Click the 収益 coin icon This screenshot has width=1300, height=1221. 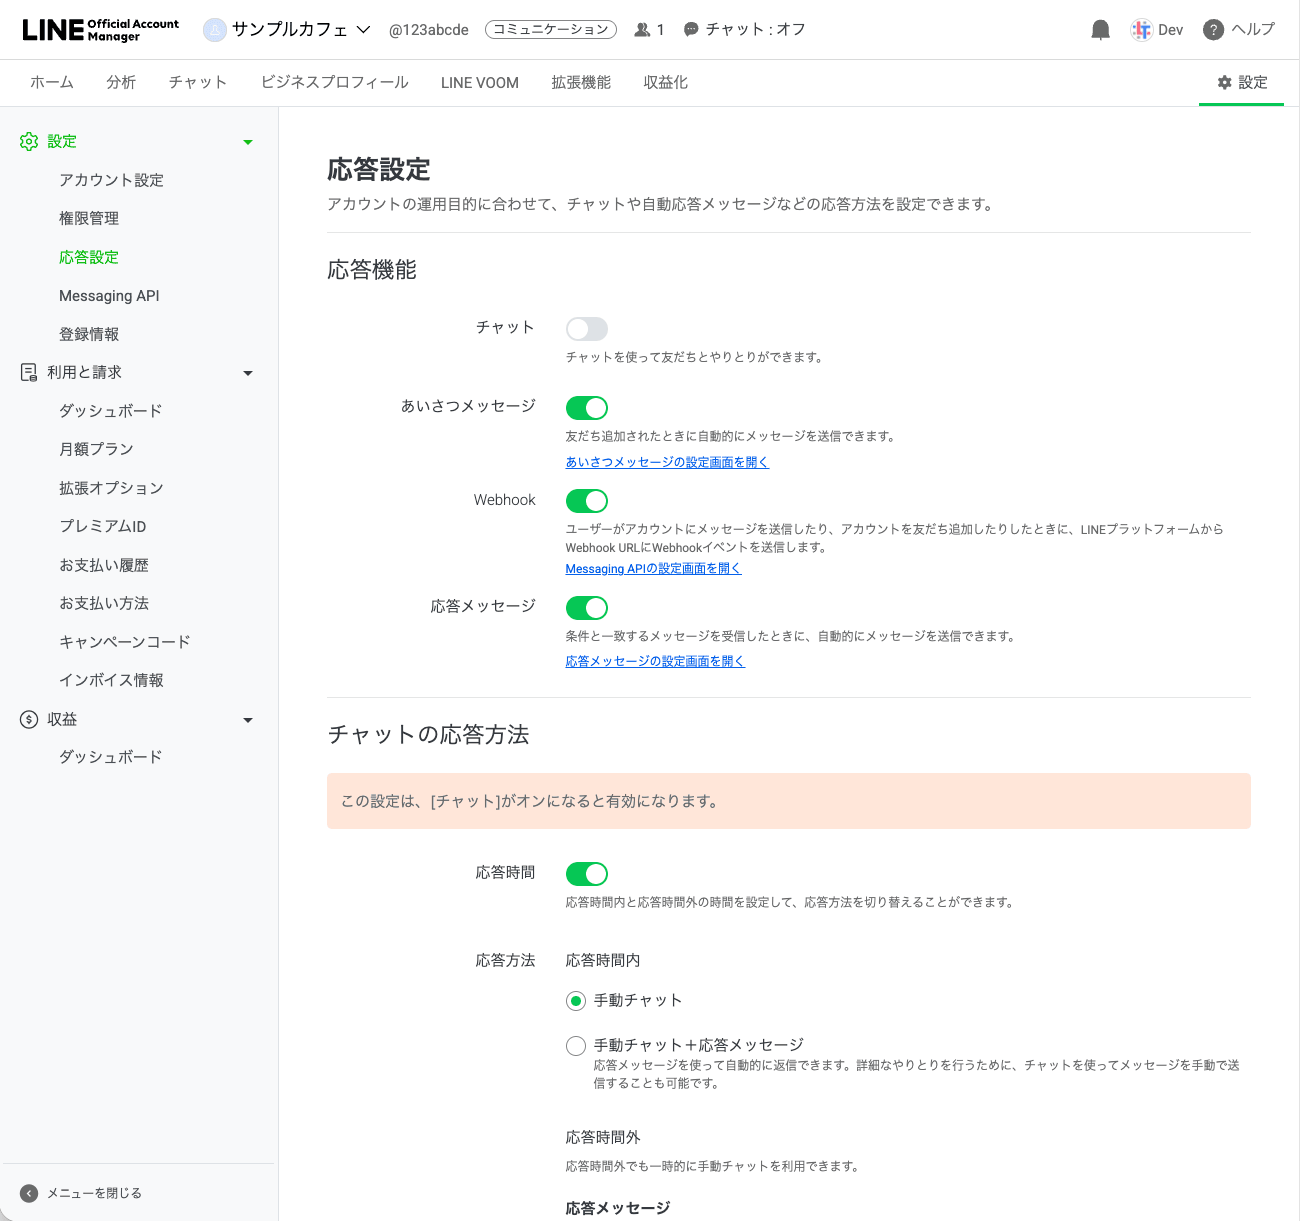point(29,719)
